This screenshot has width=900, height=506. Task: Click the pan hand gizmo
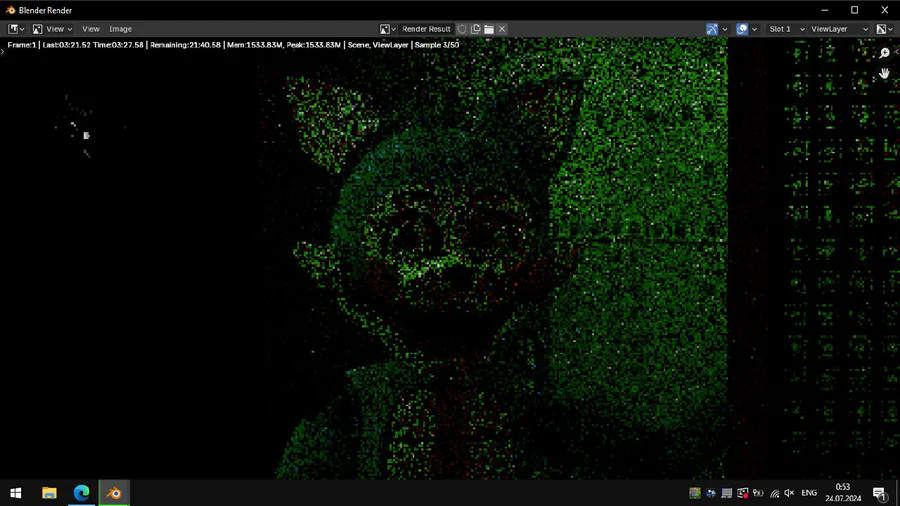pyautogui.click(x=885, y=73)
